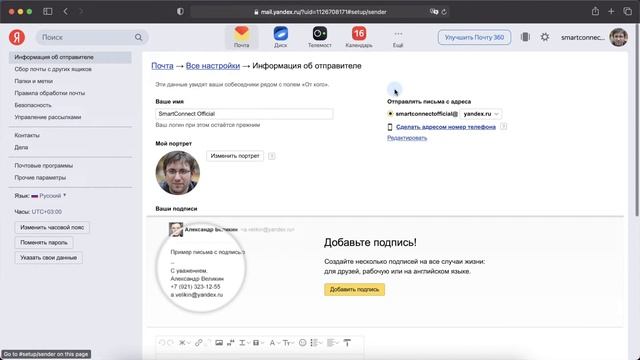640x360 pixels.
Task: Open Папки и метки settings
Action: pos(33,81)
